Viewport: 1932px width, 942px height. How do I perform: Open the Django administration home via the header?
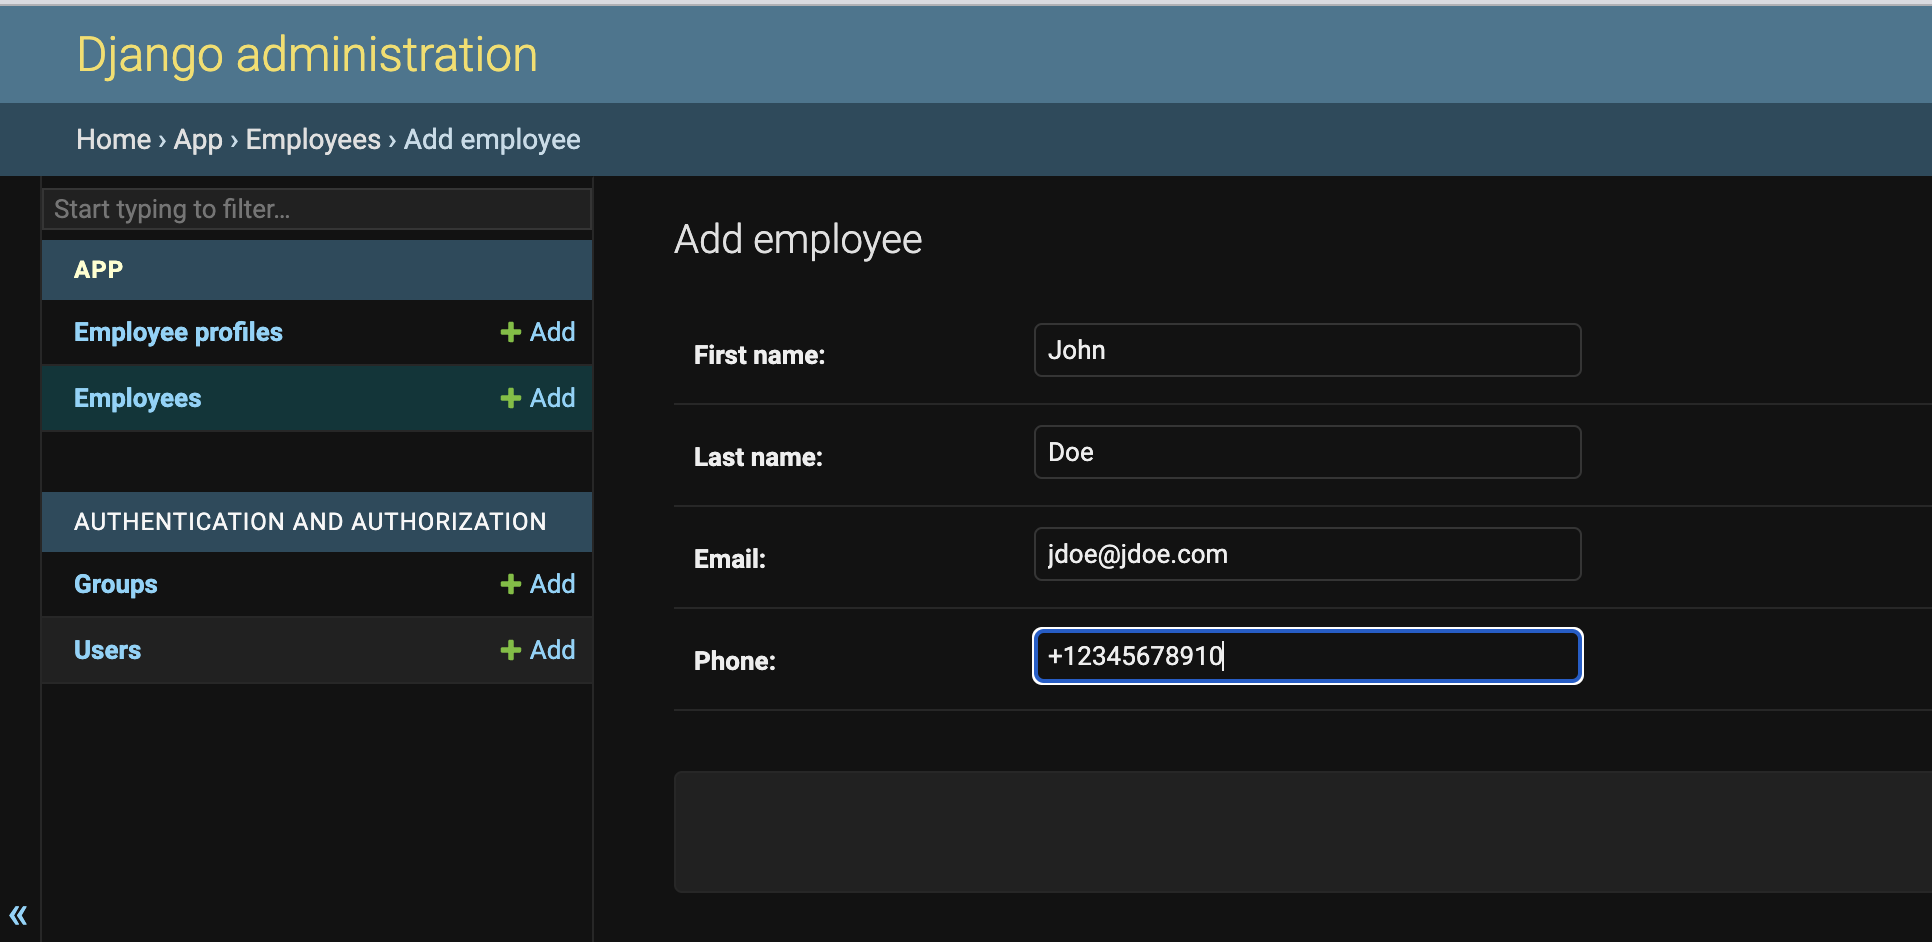click(306, 54)
